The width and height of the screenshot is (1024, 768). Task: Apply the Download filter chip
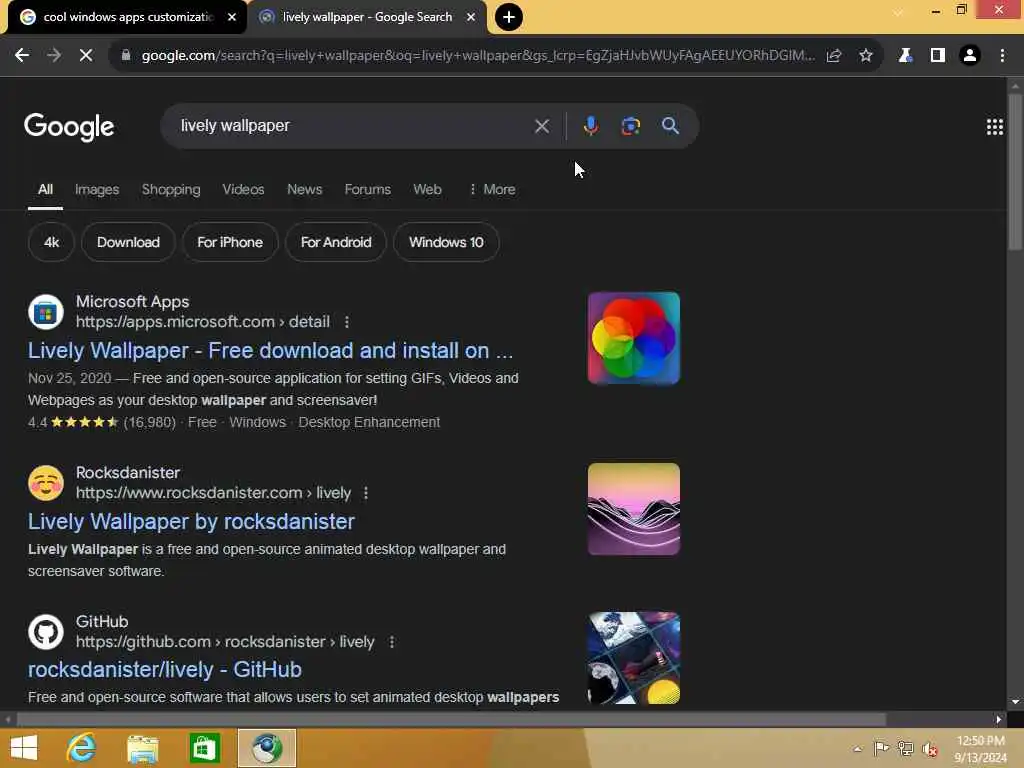click(x=128, y=242)
